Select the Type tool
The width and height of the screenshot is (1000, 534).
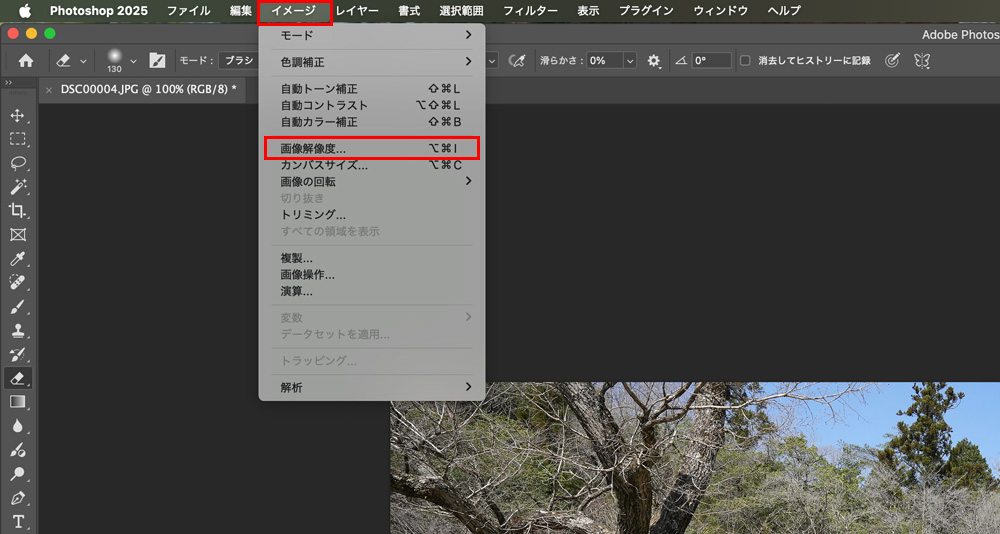click(x=18, y=521)
